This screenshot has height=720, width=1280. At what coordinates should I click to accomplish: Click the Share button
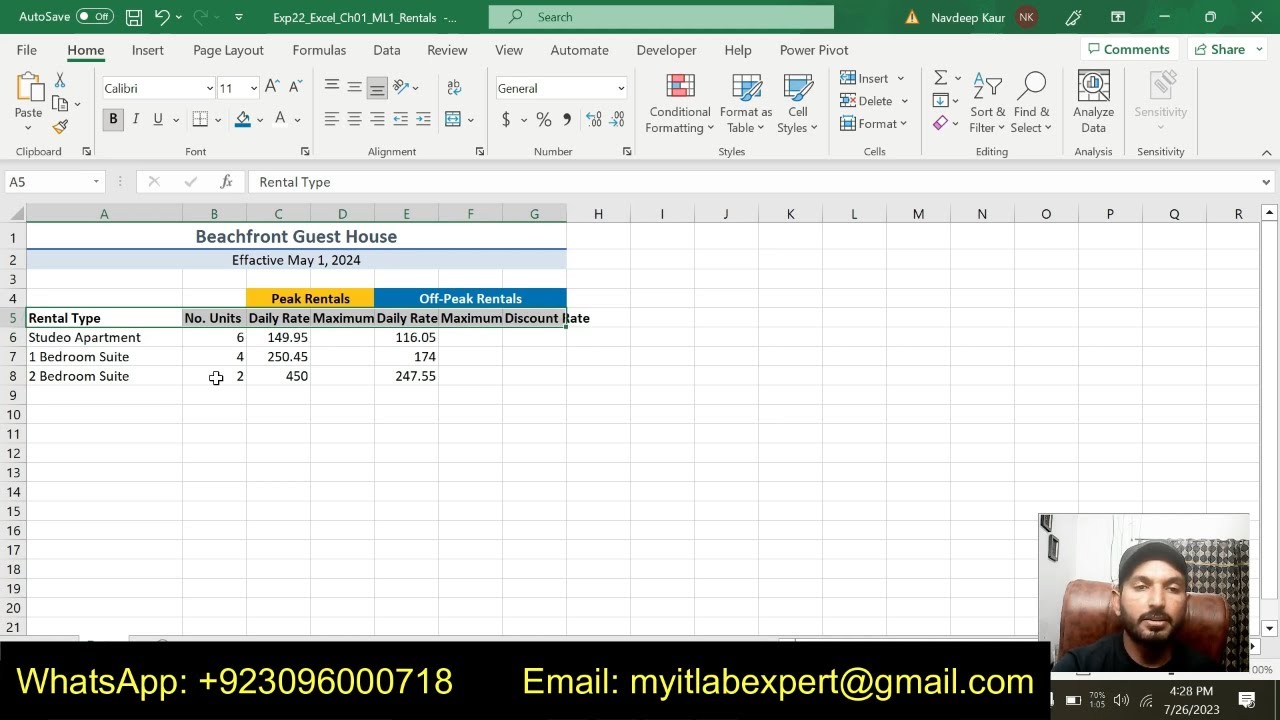click(1219, 49)
